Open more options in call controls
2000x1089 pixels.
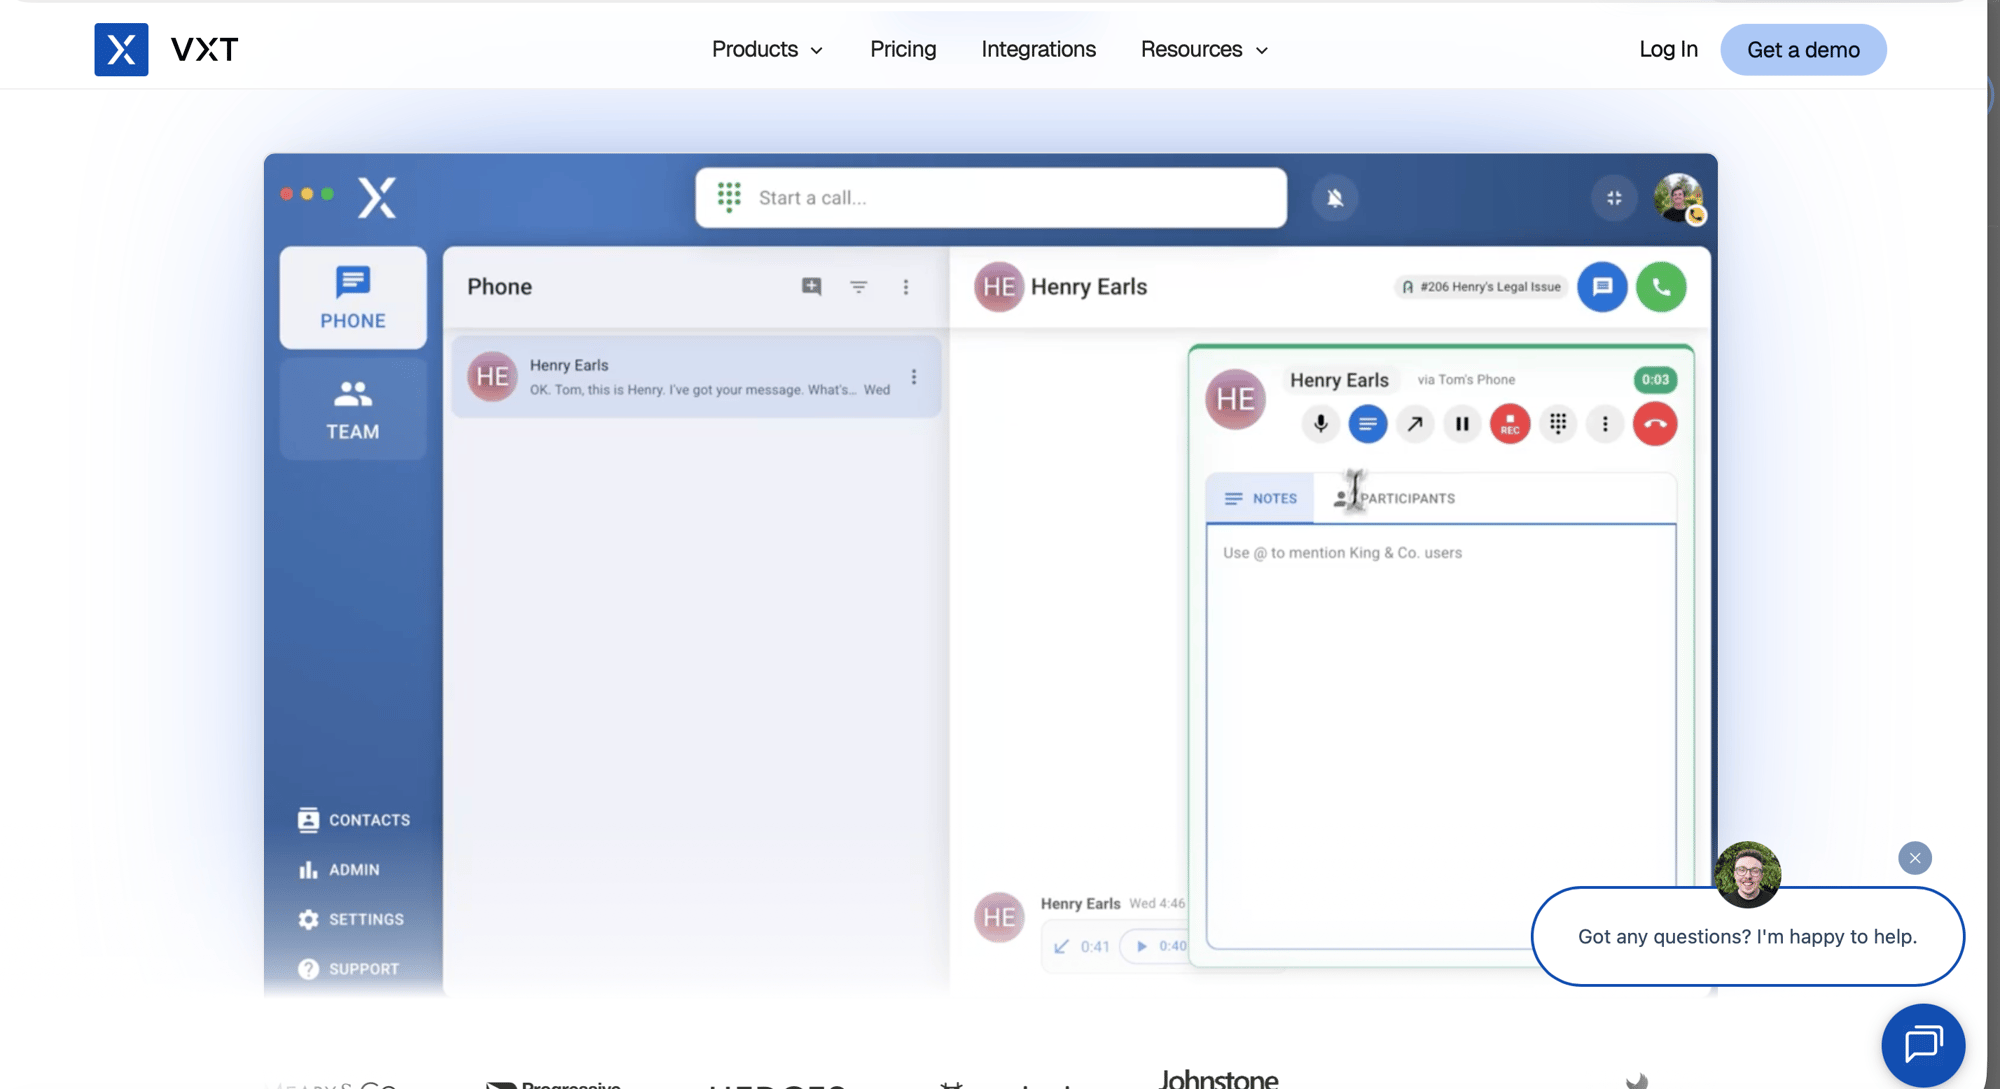(x=1605, y=424)
